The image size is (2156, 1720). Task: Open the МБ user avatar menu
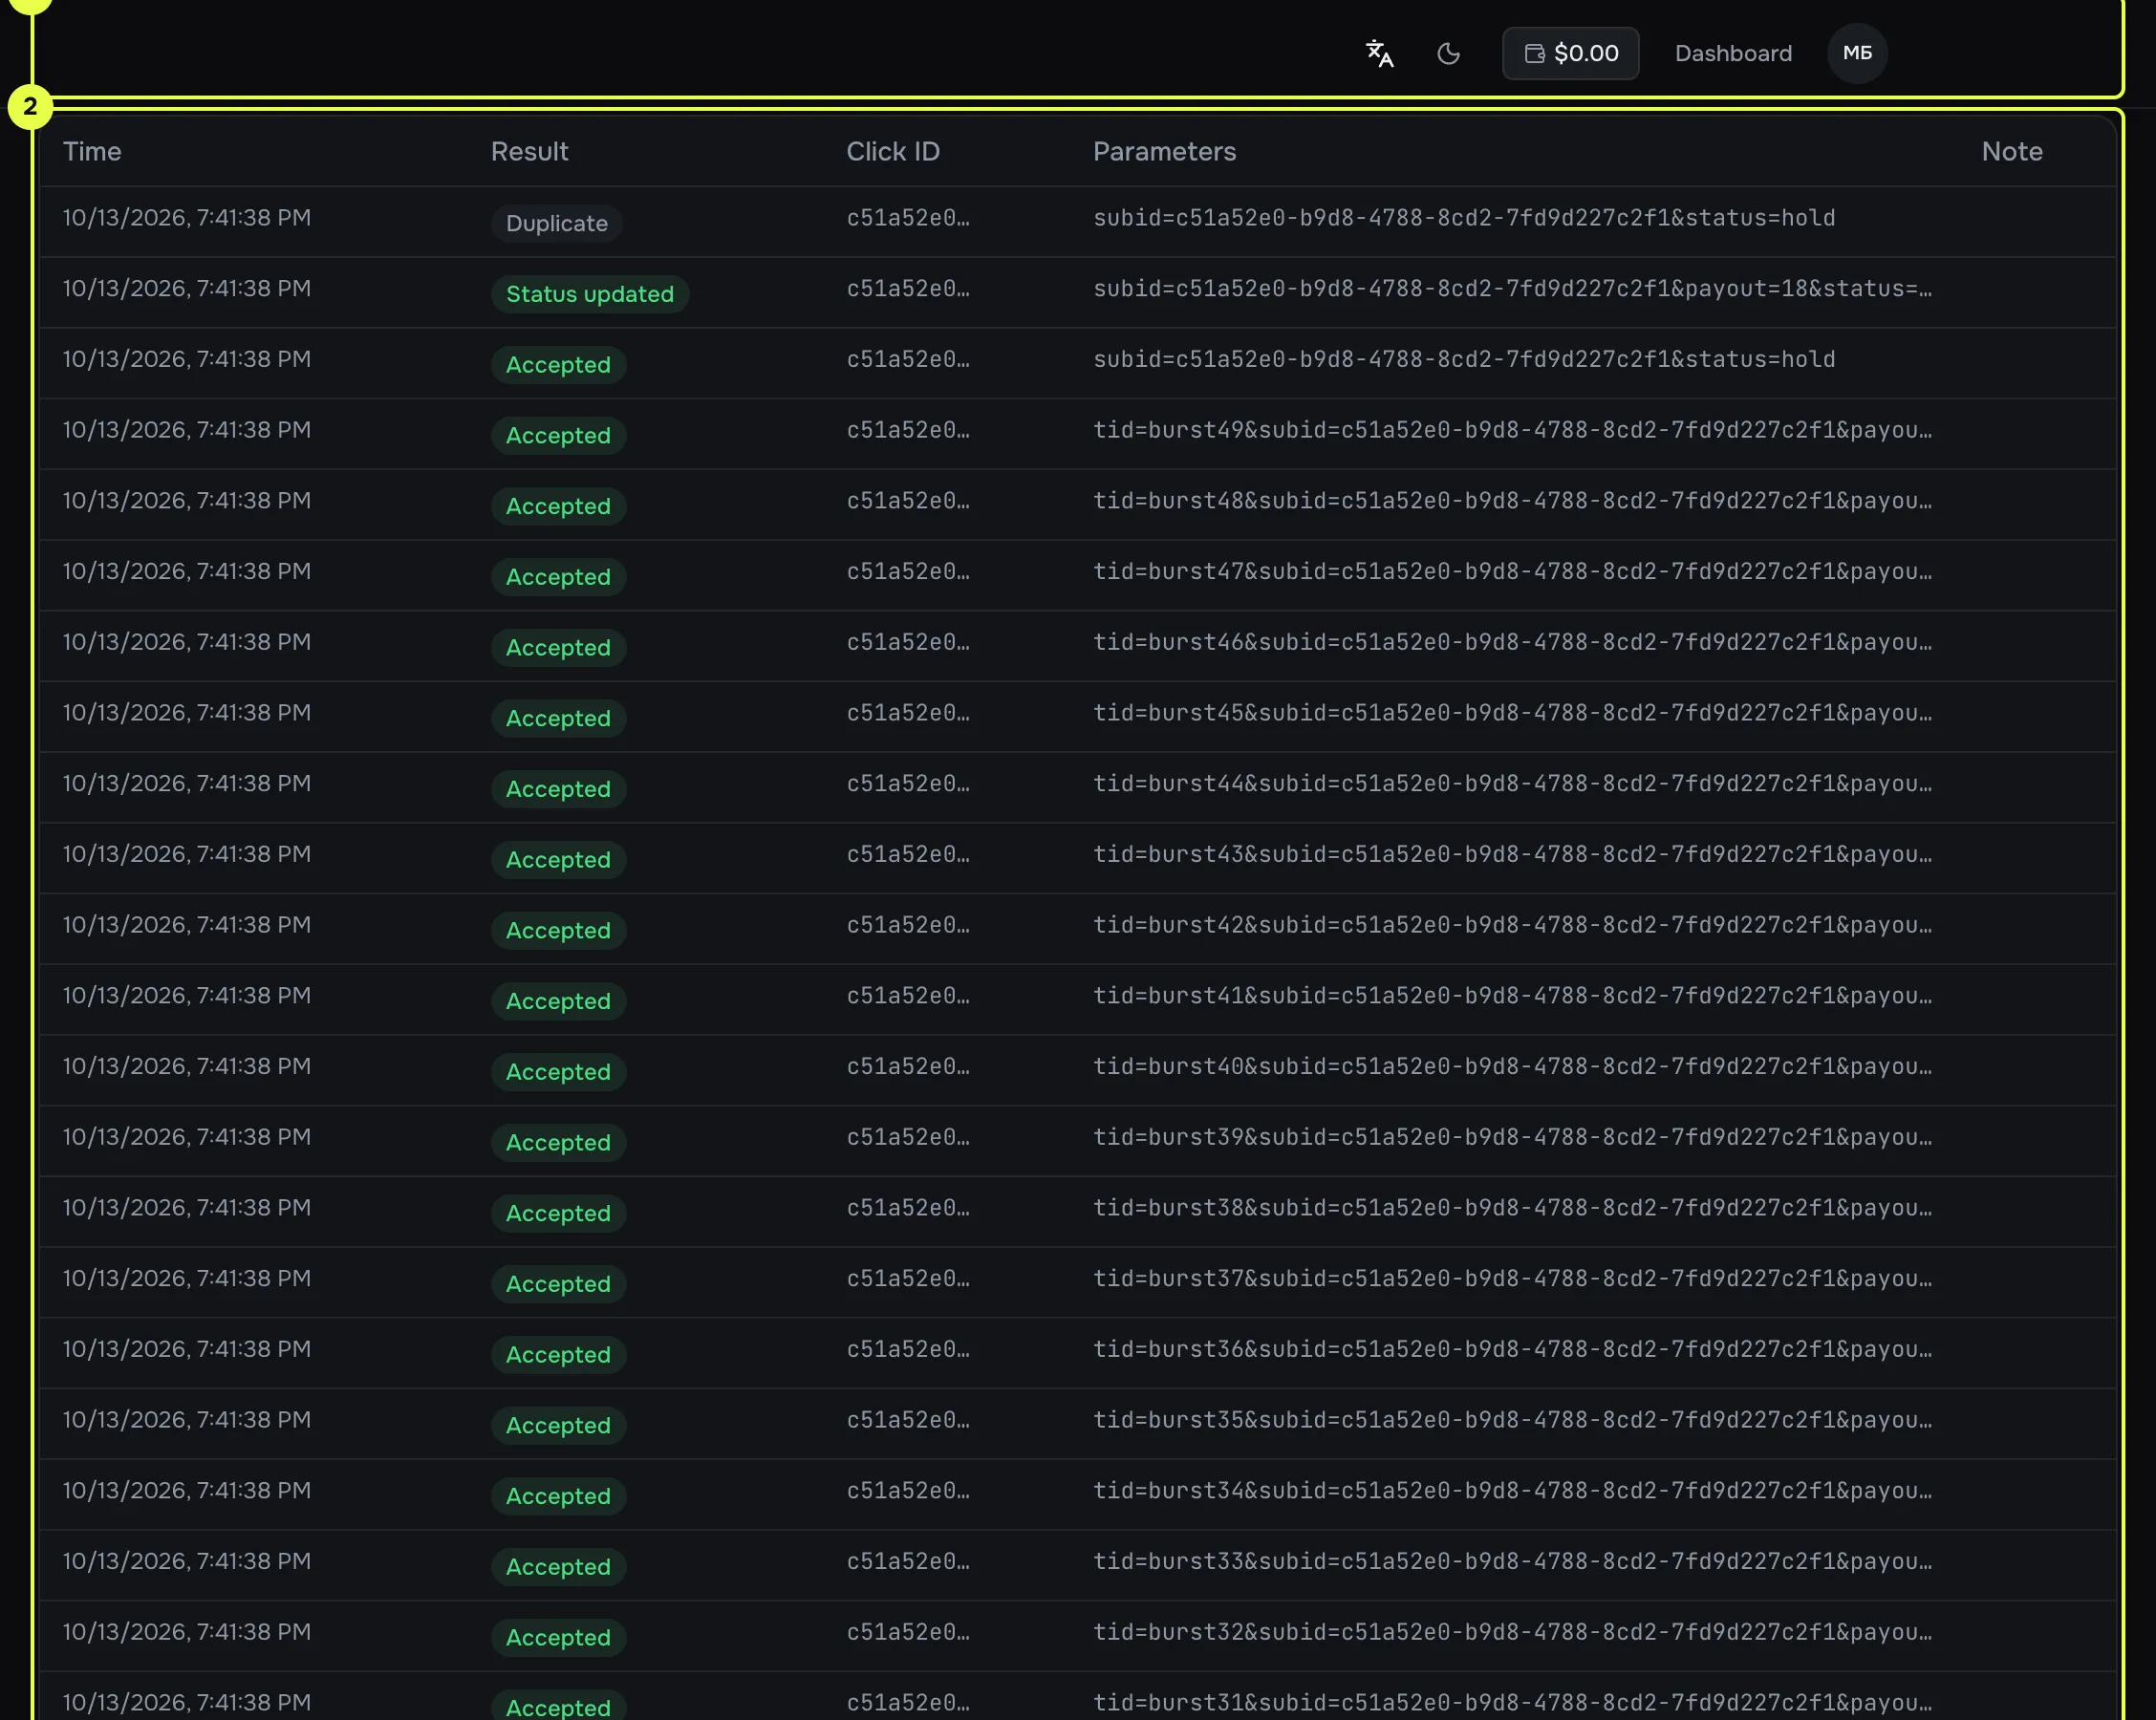click(1857, 53)
